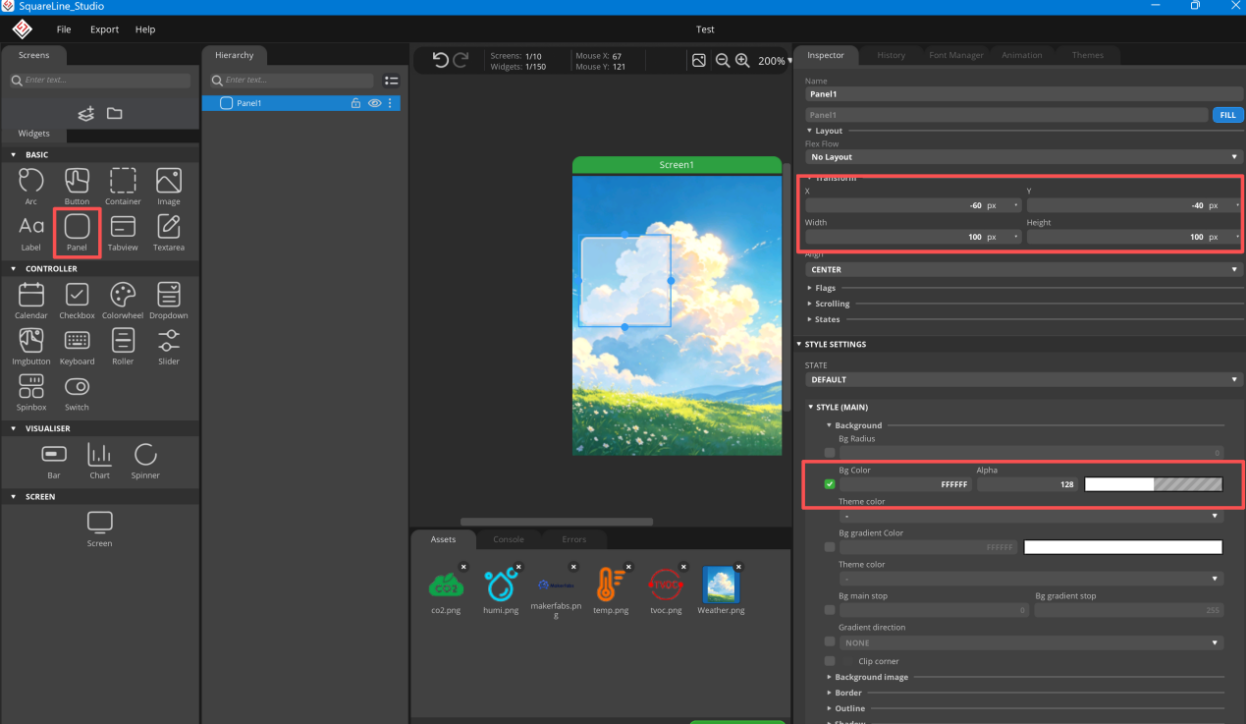Enable the Bg Radius checkbox
The width and height of the screenshot is (1246, 724).
click(x=830, y=453)
